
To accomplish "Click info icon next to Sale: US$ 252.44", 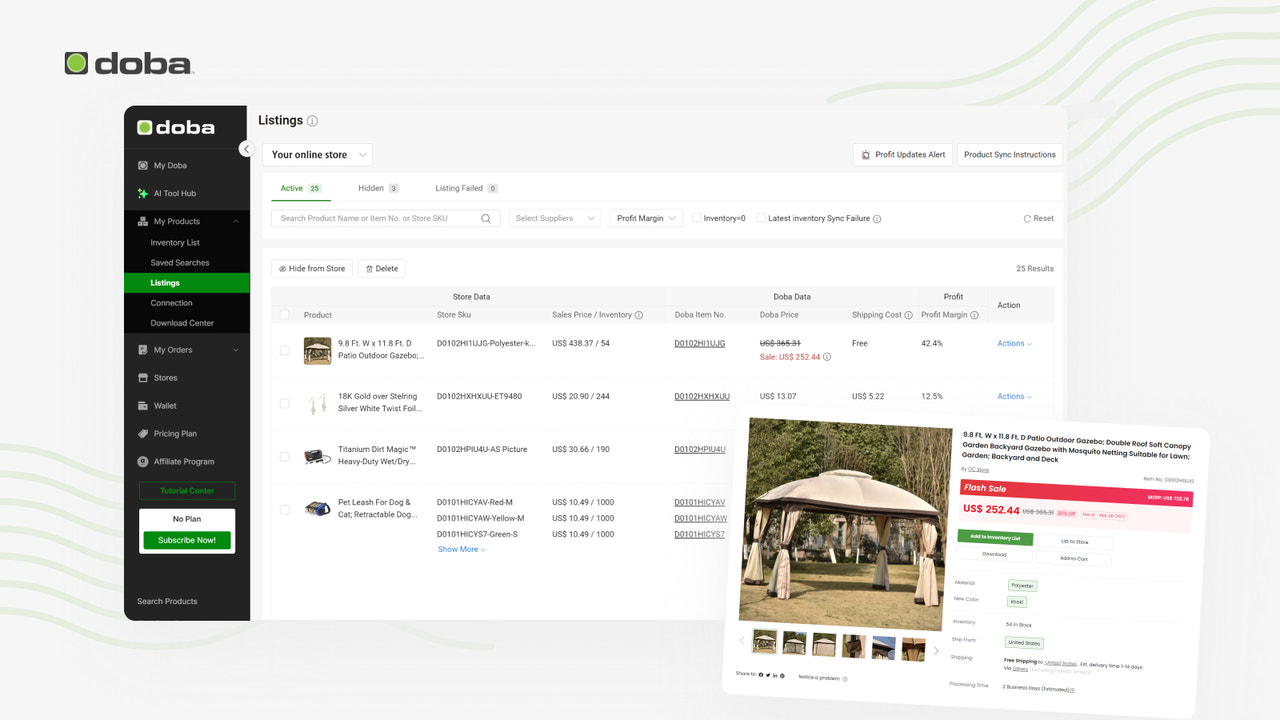I will click(x=827, y=357).
